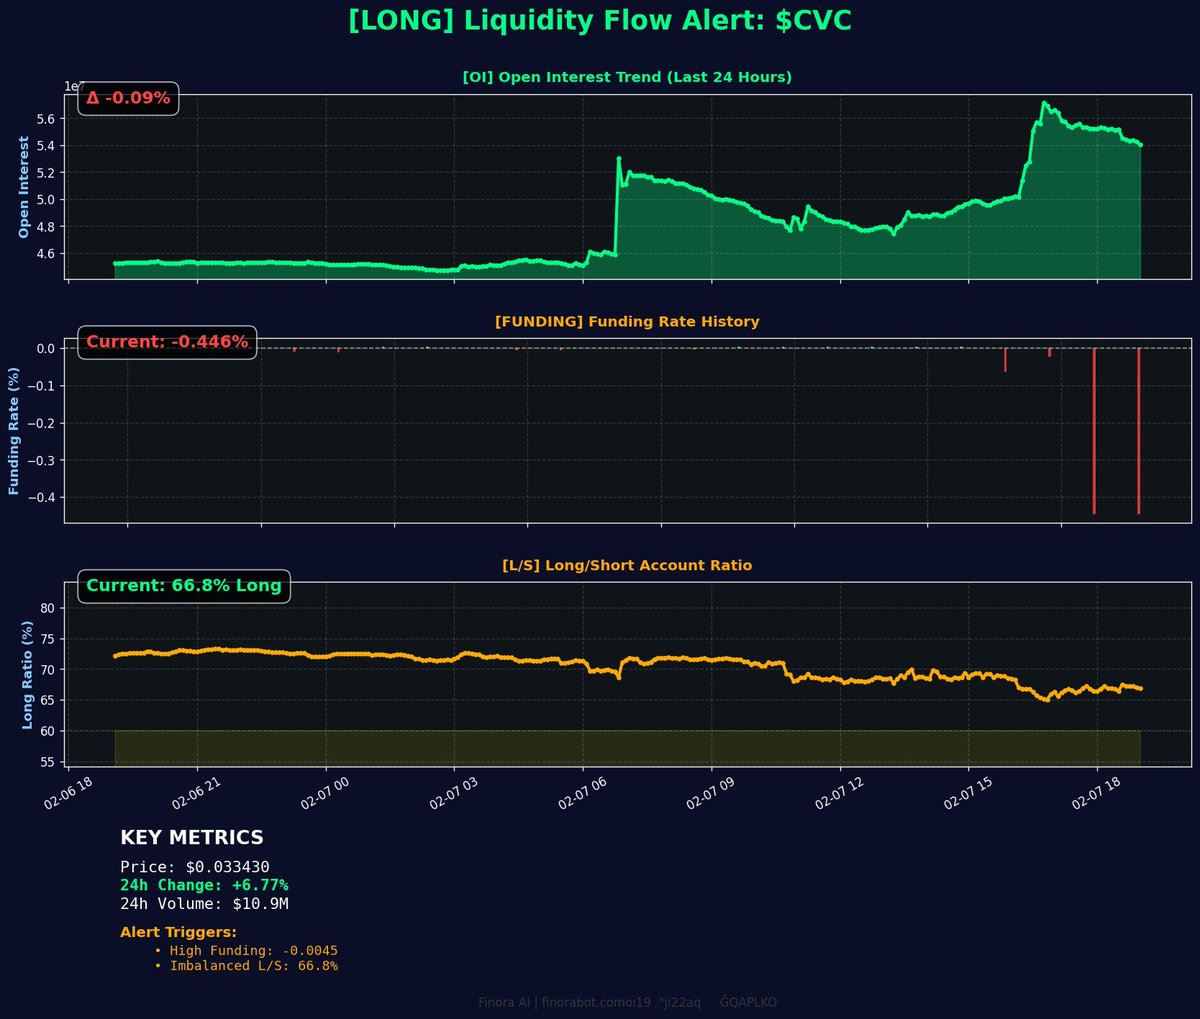Click the 5.6 open interest tick
The height and width of the screenshot is (1019, 1200).
[x=48, y=119]
